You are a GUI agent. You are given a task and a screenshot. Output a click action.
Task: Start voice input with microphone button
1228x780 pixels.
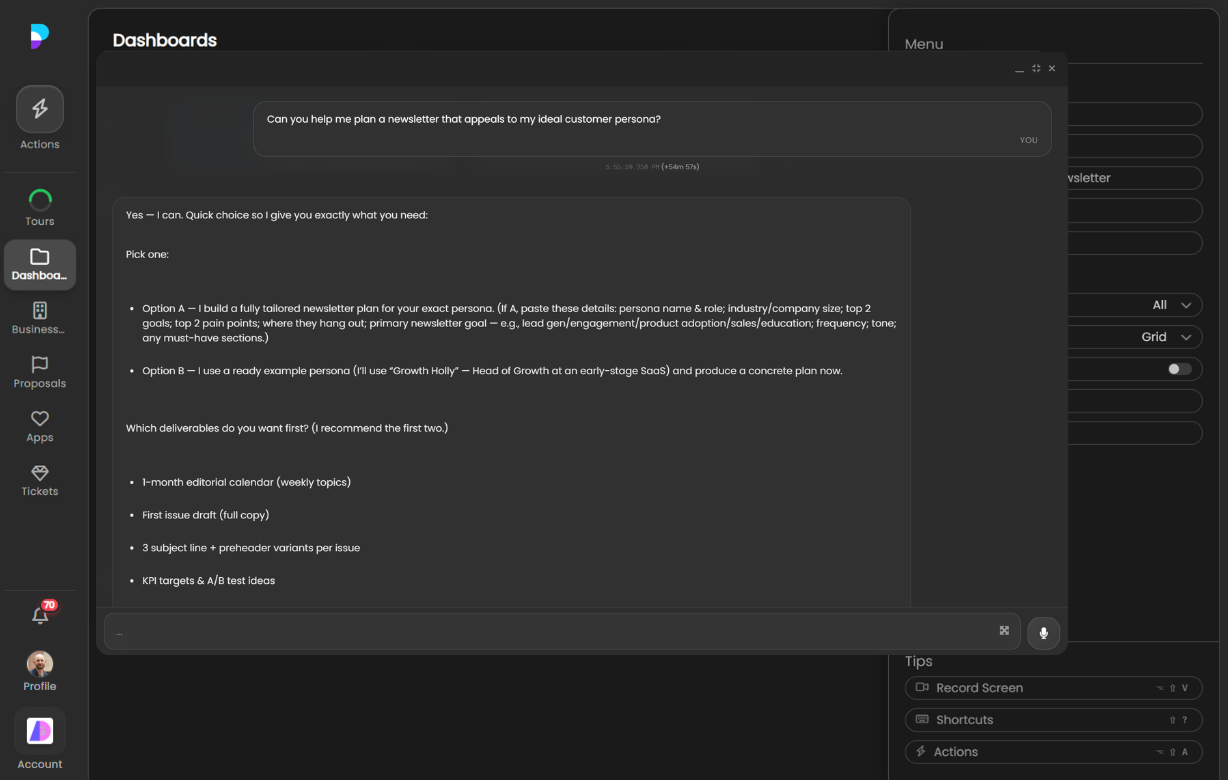coord(1043,633)
